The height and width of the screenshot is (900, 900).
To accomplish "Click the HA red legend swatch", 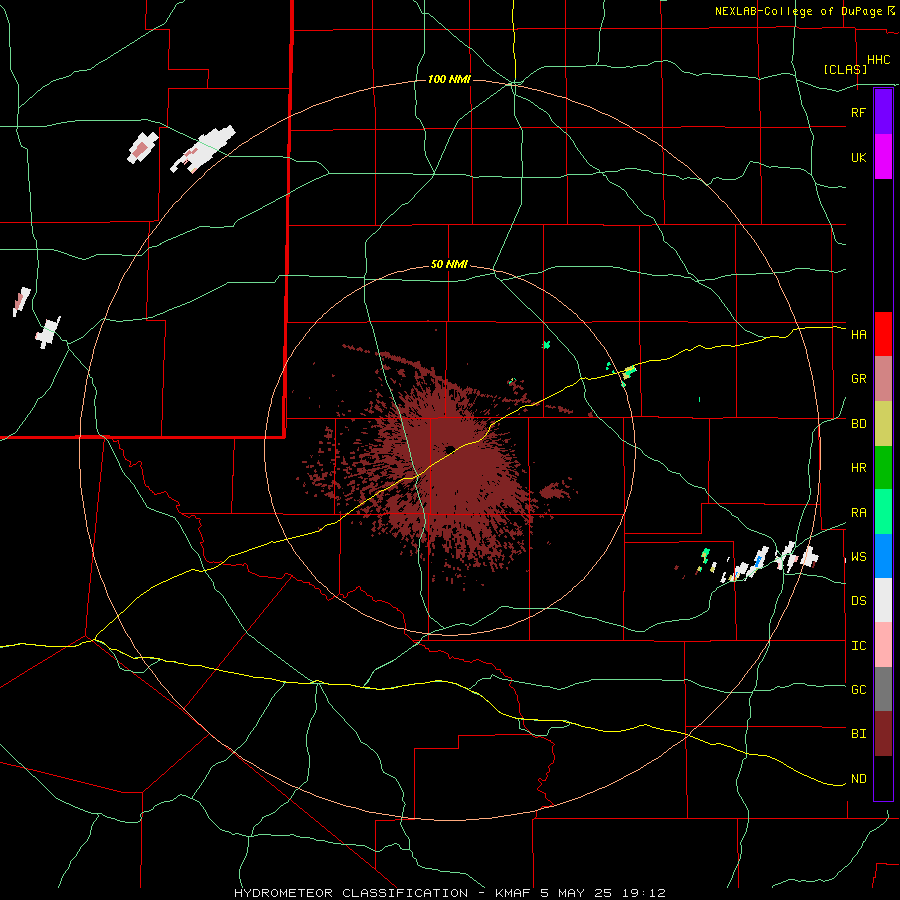I will point(883,333).
